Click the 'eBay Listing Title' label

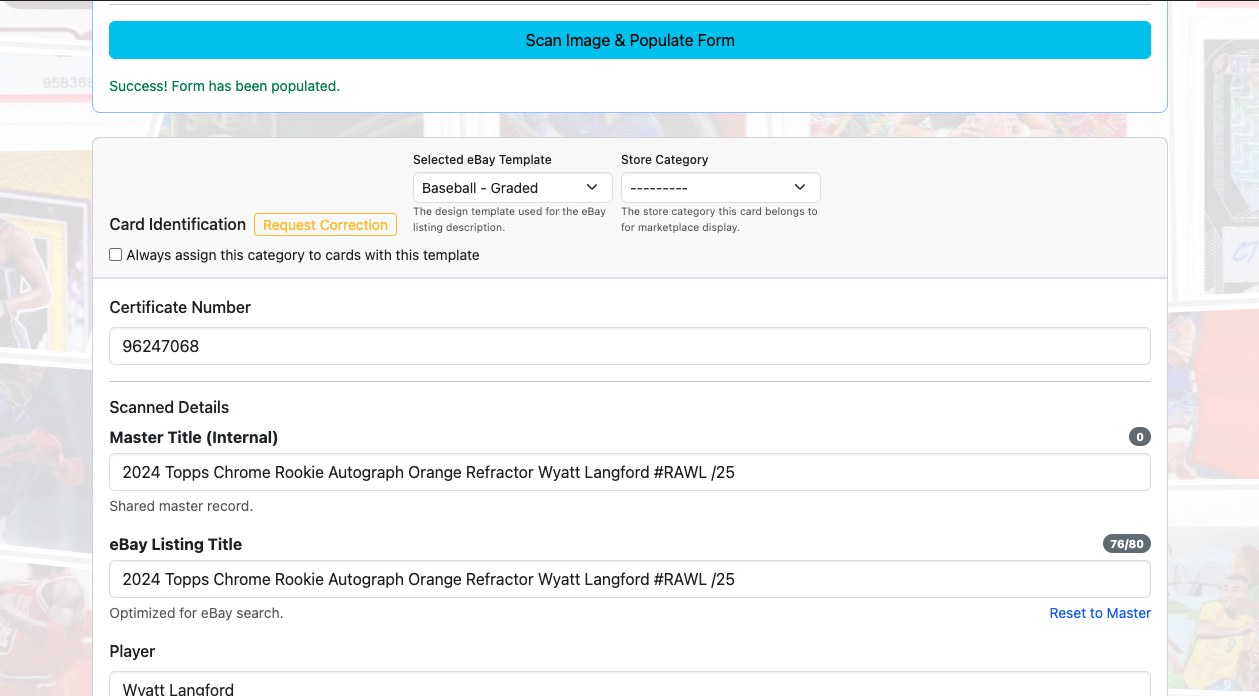pyautogui.click(x=175, y=544)
